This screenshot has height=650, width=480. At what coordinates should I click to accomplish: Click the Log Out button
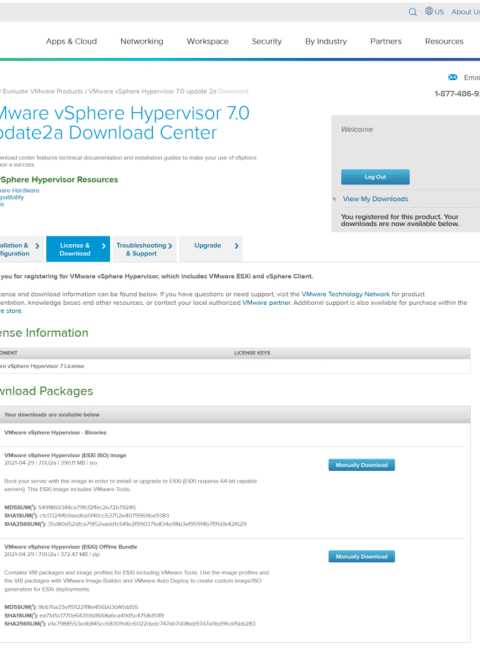tap(375, 177)
